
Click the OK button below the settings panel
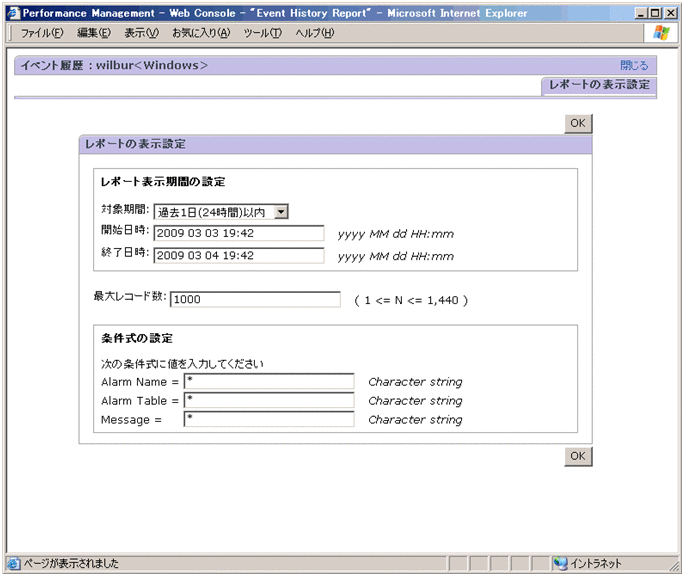578,456
